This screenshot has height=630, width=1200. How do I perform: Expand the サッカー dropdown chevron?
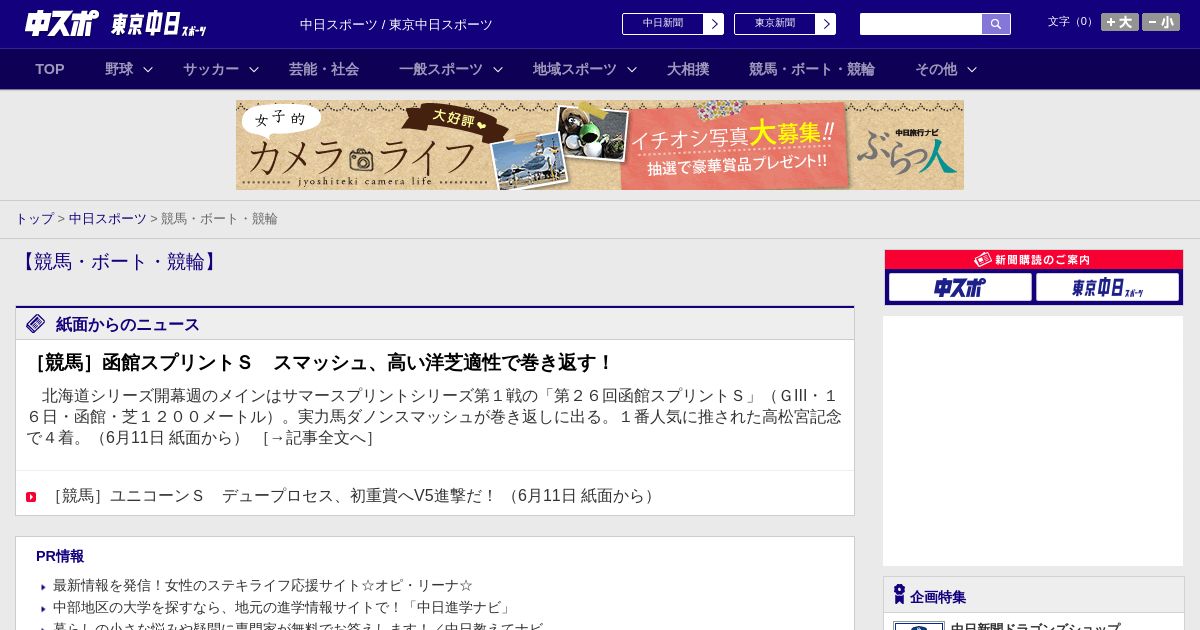[254, 70]
